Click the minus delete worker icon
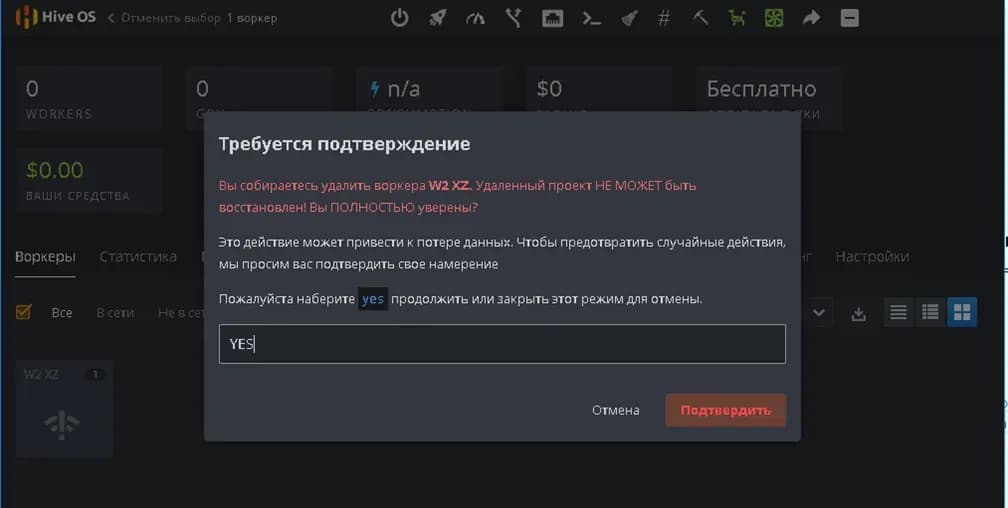The height and width of the screenshot is (508, 1008). [849, 18]
